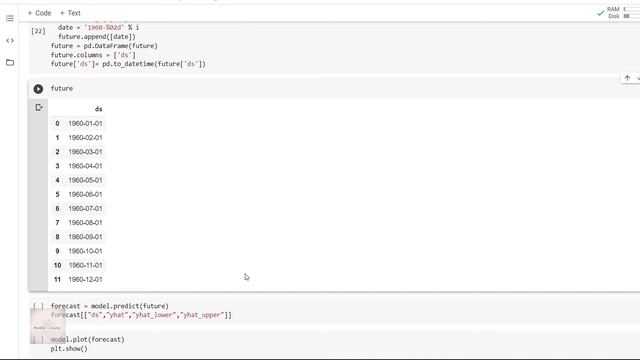This screenshot has height=360, width=640.
Task: Select the 1960-03-01 cell
Action: click(x=85, y=152)
